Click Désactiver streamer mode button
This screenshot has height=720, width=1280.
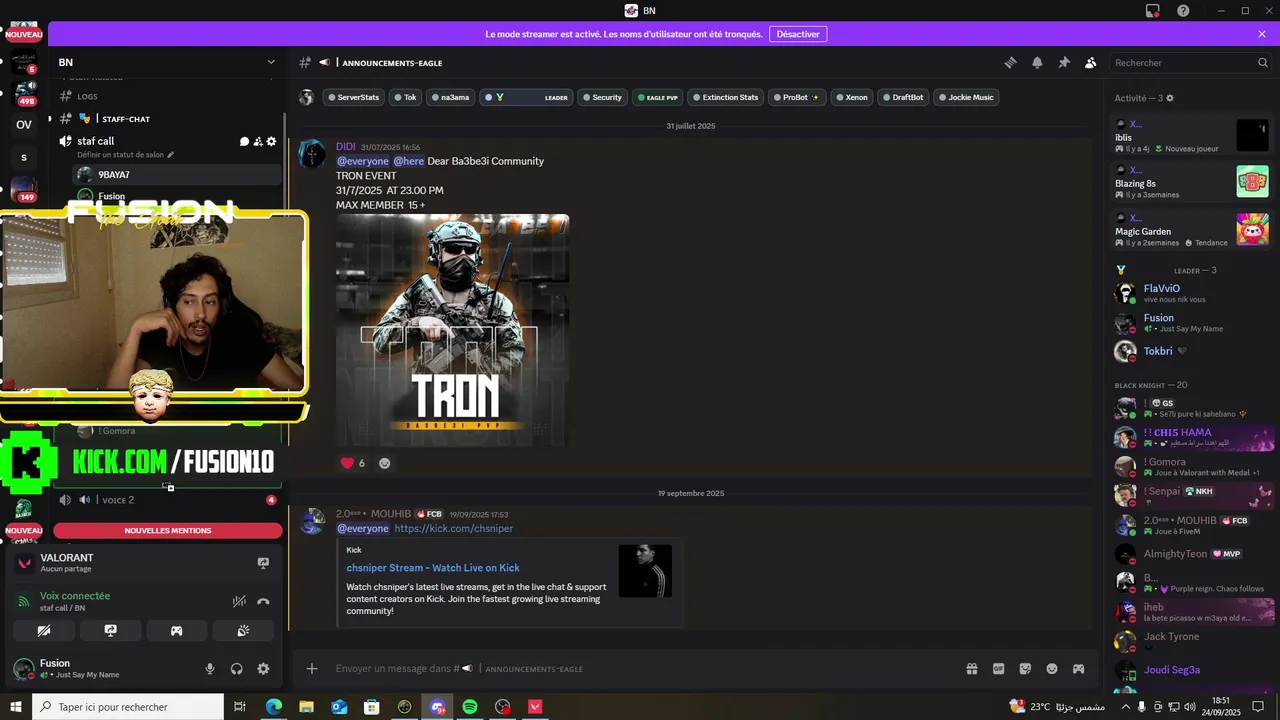(798, 34)
